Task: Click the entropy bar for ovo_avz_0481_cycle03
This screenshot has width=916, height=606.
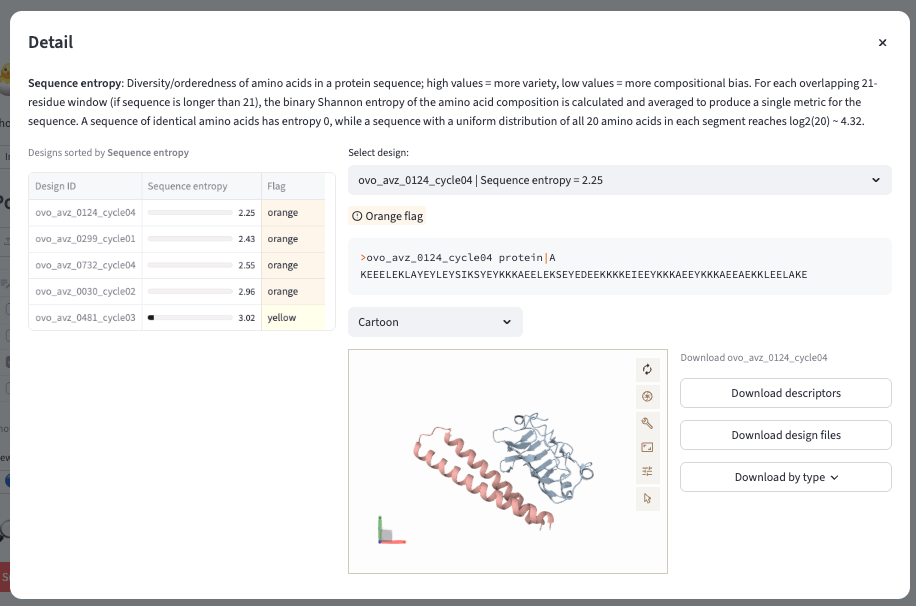Action: [x=190, y=317]
